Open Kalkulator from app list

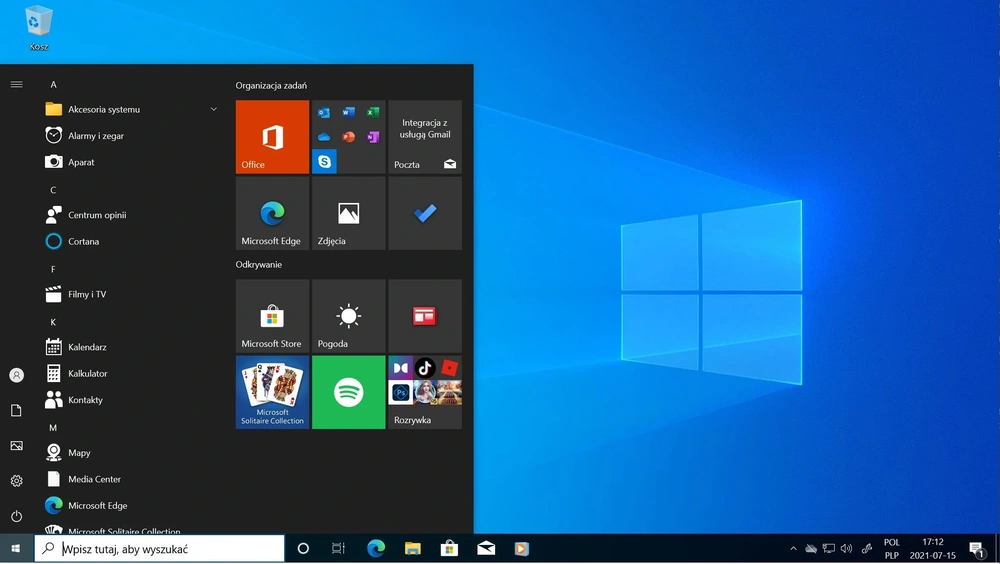132,373
